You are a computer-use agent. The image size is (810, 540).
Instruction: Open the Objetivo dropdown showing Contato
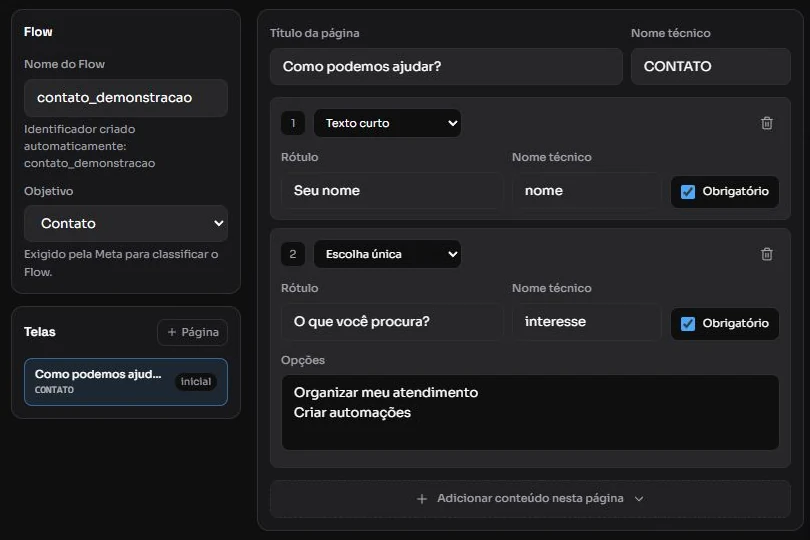[x=126, y=223]
